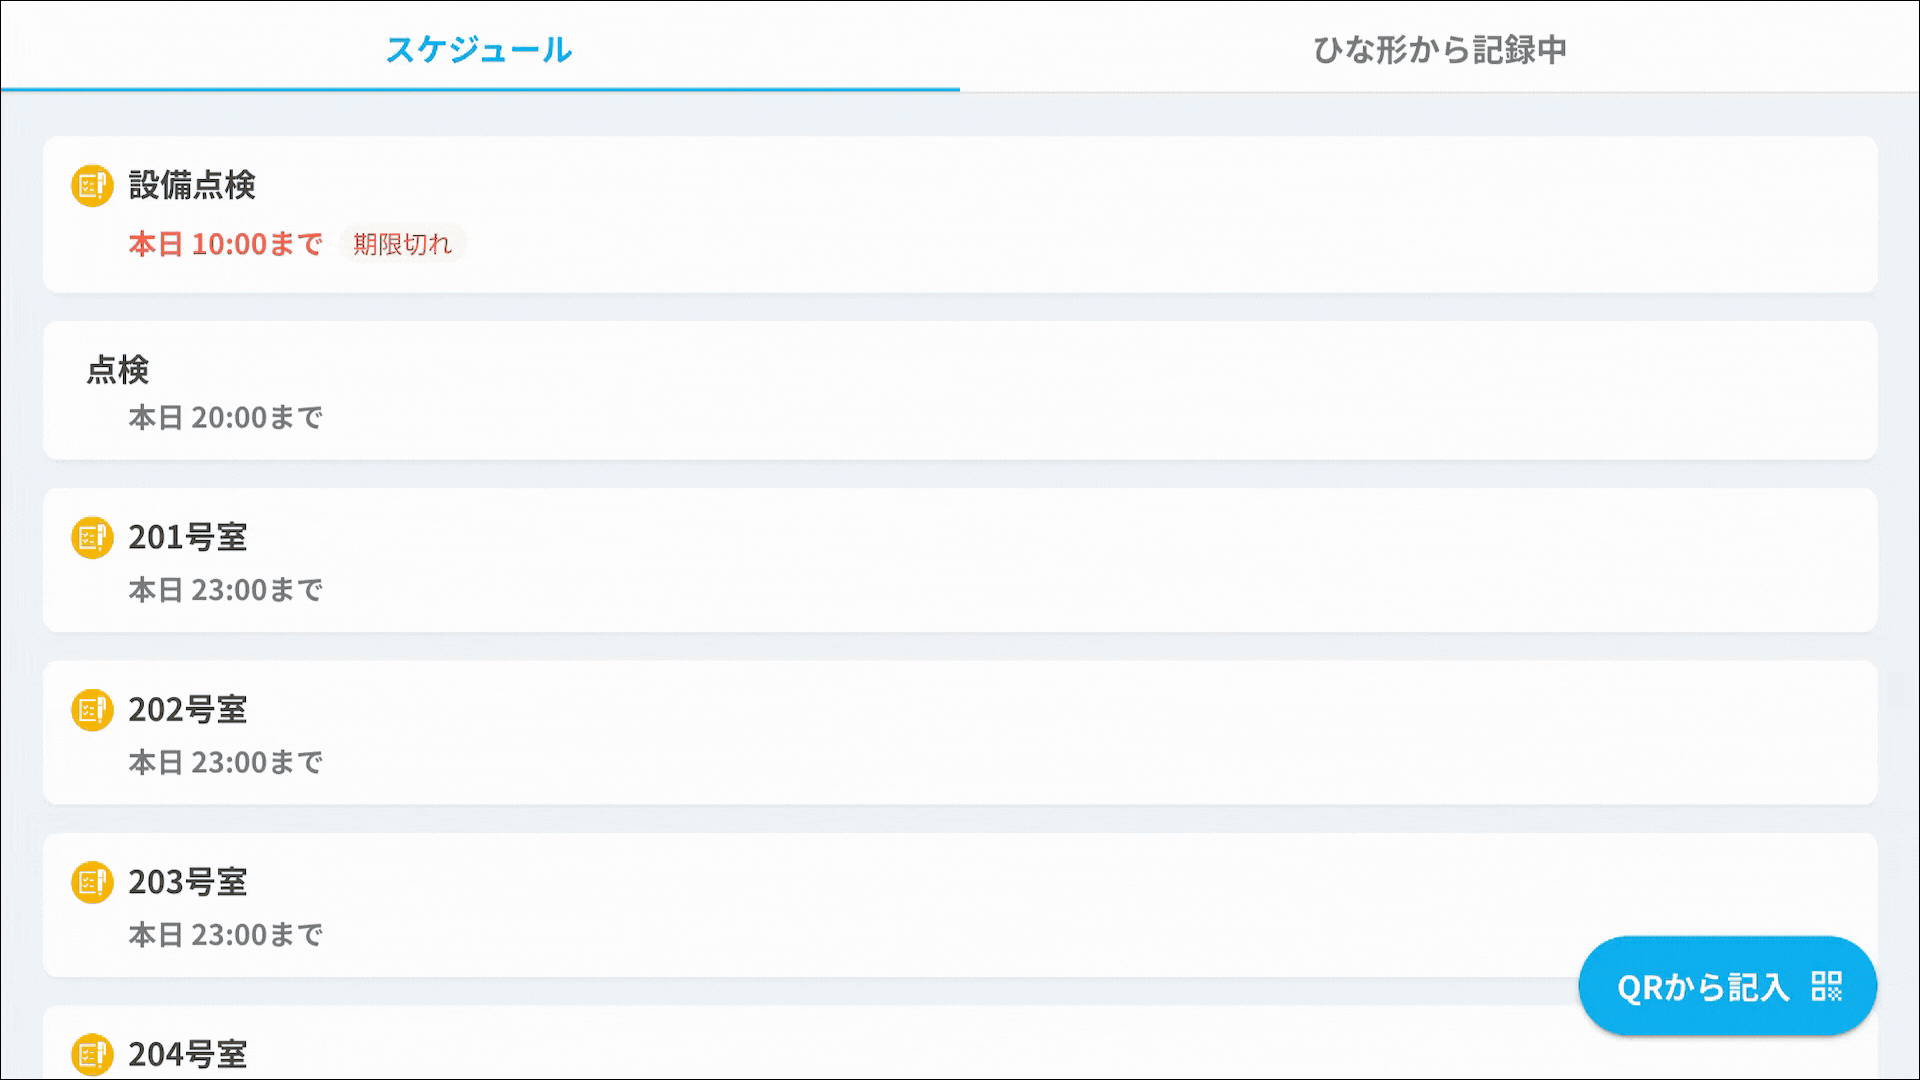Click the 設備点検 checklist icon
Screen dimensions: 1920x1080
click(92, 186)
